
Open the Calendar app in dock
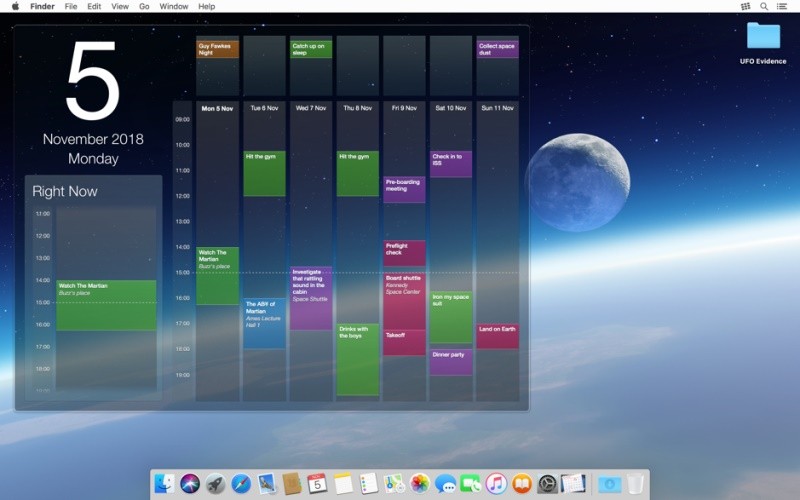coord(318,484)
